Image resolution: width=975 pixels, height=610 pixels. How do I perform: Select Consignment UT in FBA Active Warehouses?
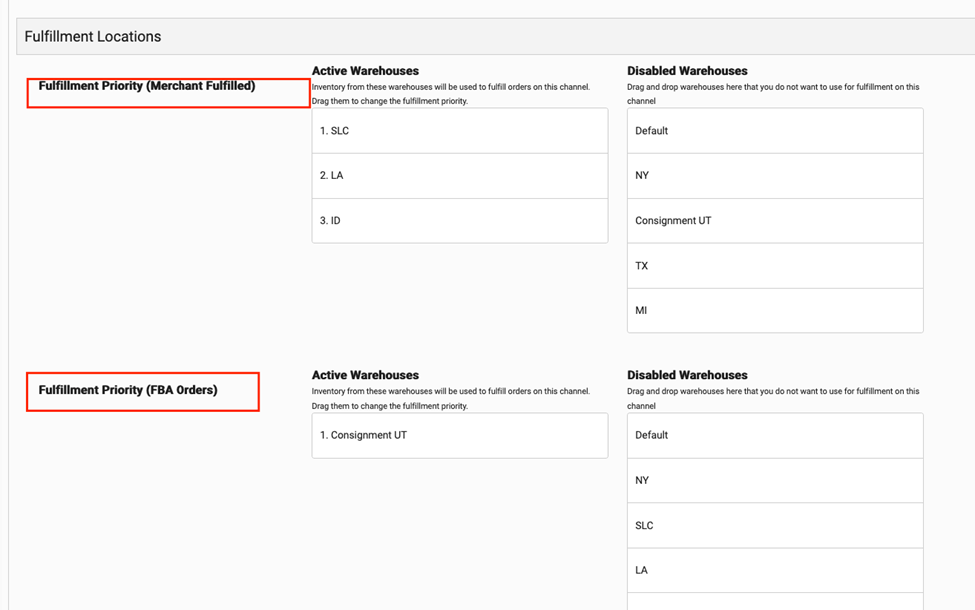[x=460, y=435]
